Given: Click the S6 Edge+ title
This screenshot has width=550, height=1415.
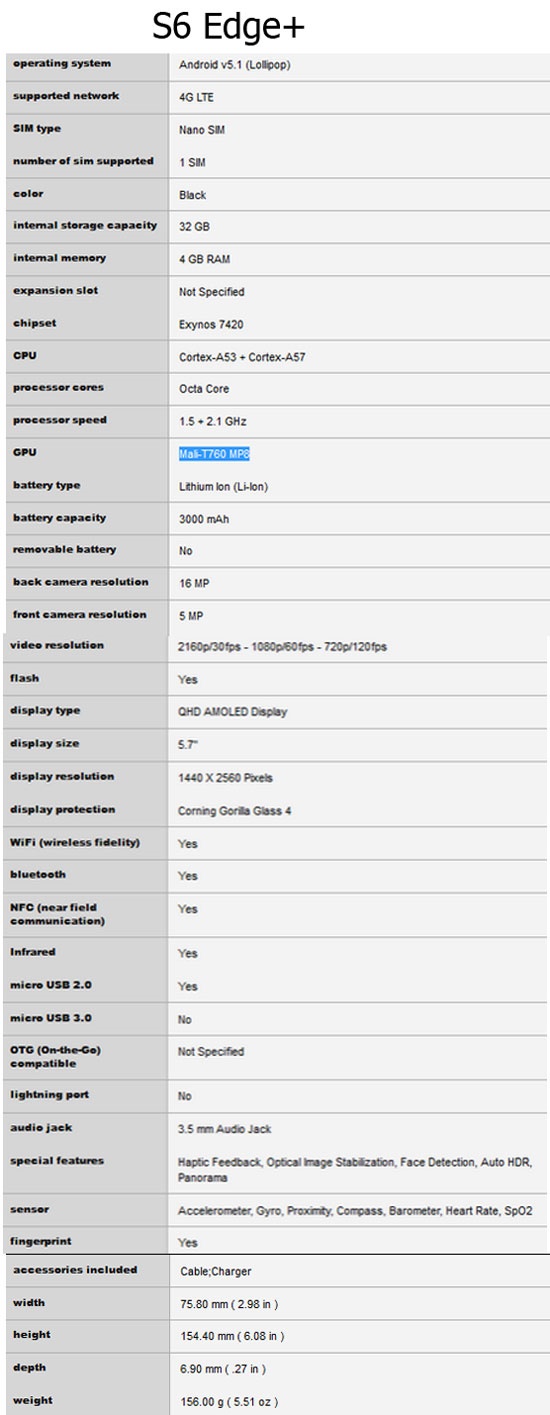Looking at the screenshot, I should pyautogui.click(x=228, y=26).
